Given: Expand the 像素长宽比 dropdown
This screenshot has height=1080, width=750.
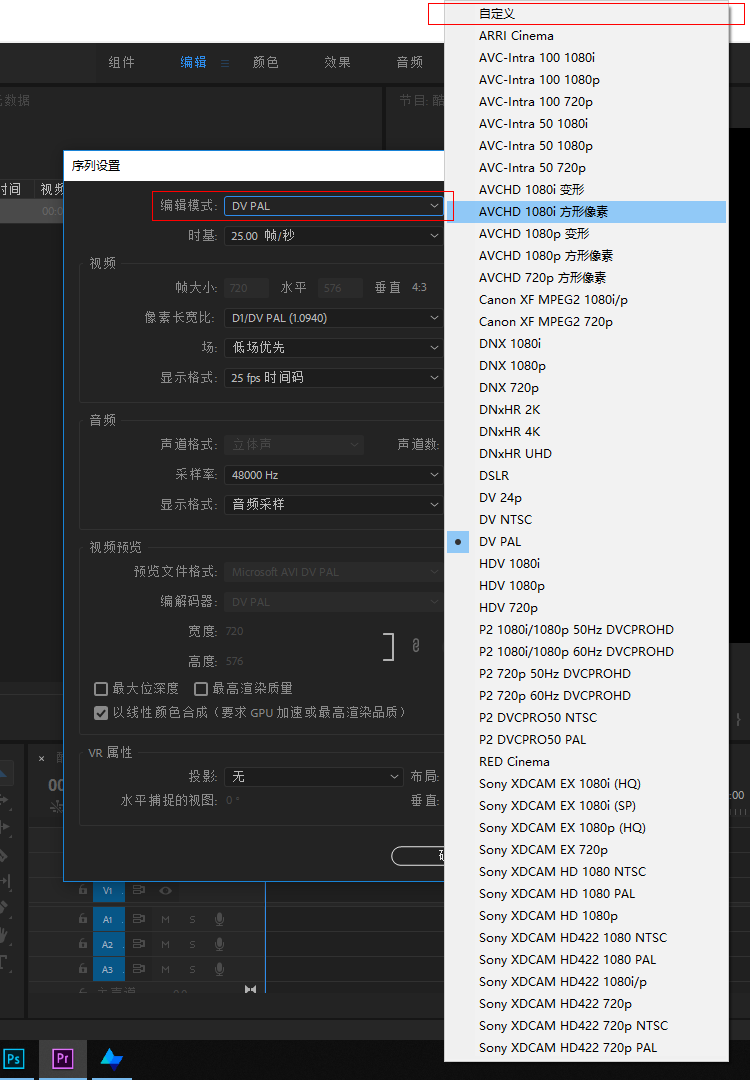Looking at the screenshot, I should pos(334,318).
